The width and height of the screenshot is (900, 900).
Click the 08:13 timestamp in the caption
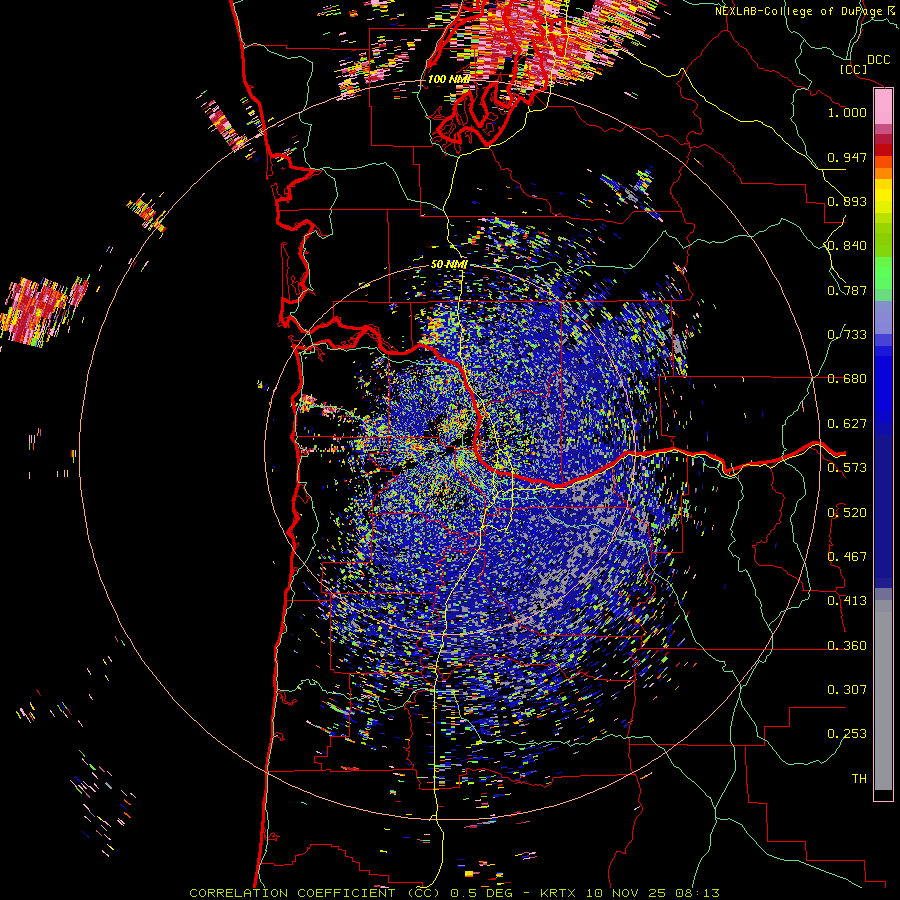(698, 893)
